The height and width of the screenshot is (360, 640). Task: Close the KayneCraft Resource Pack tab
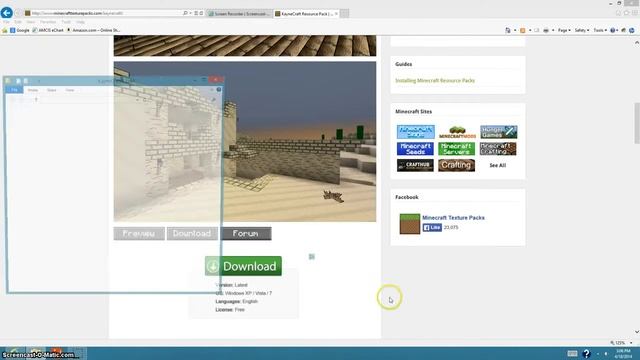pos(336,13)
